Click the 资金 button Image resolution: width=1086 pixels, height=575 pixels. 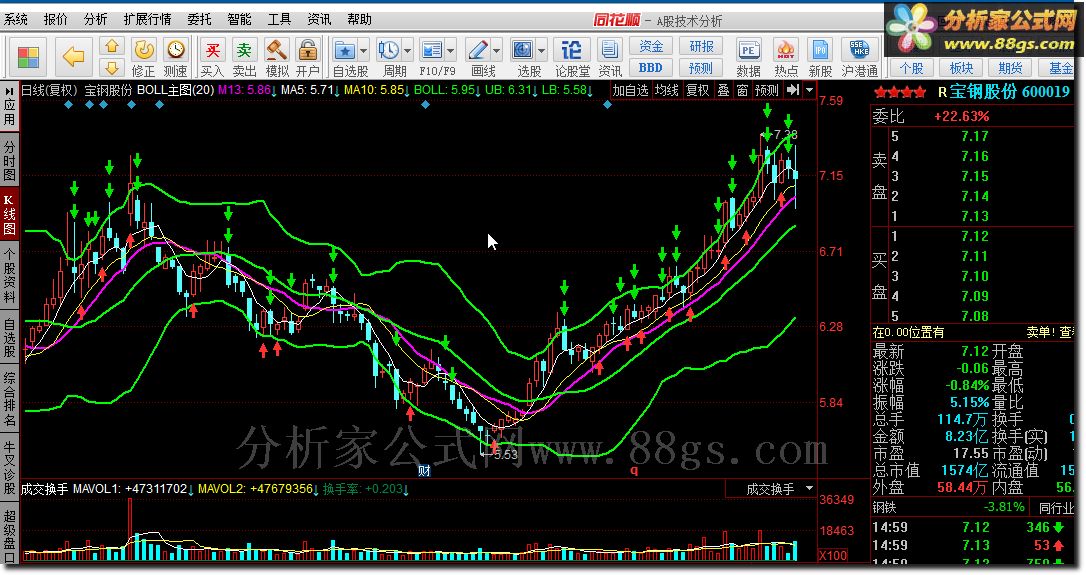651,46
